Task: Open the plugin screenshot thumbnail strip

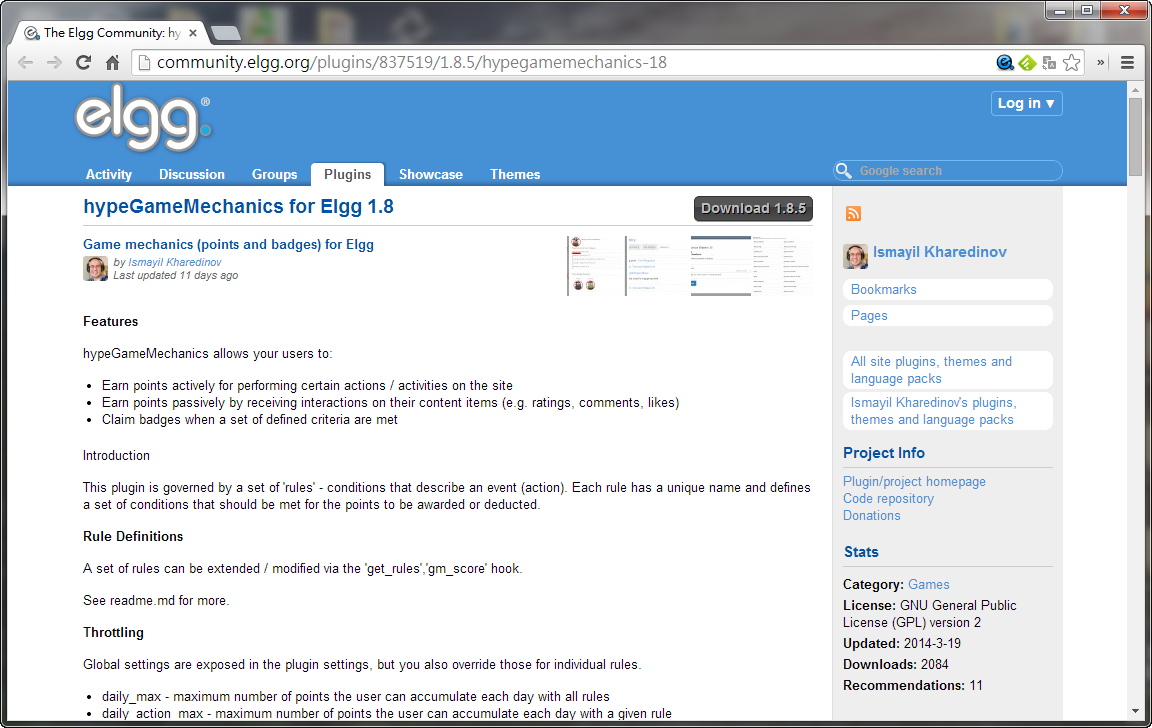Action: [689, 266]
